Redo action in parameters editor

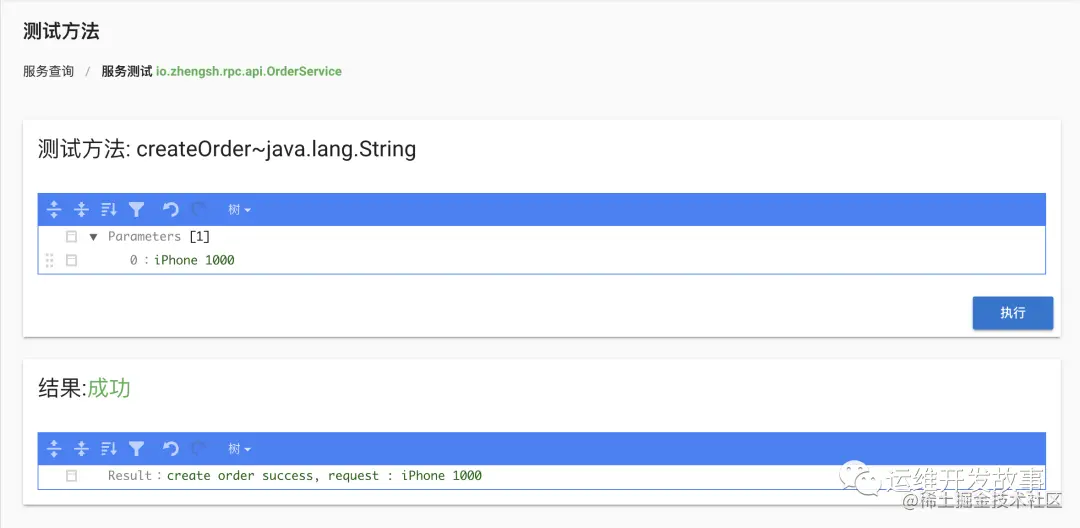[x=198, y=209]
